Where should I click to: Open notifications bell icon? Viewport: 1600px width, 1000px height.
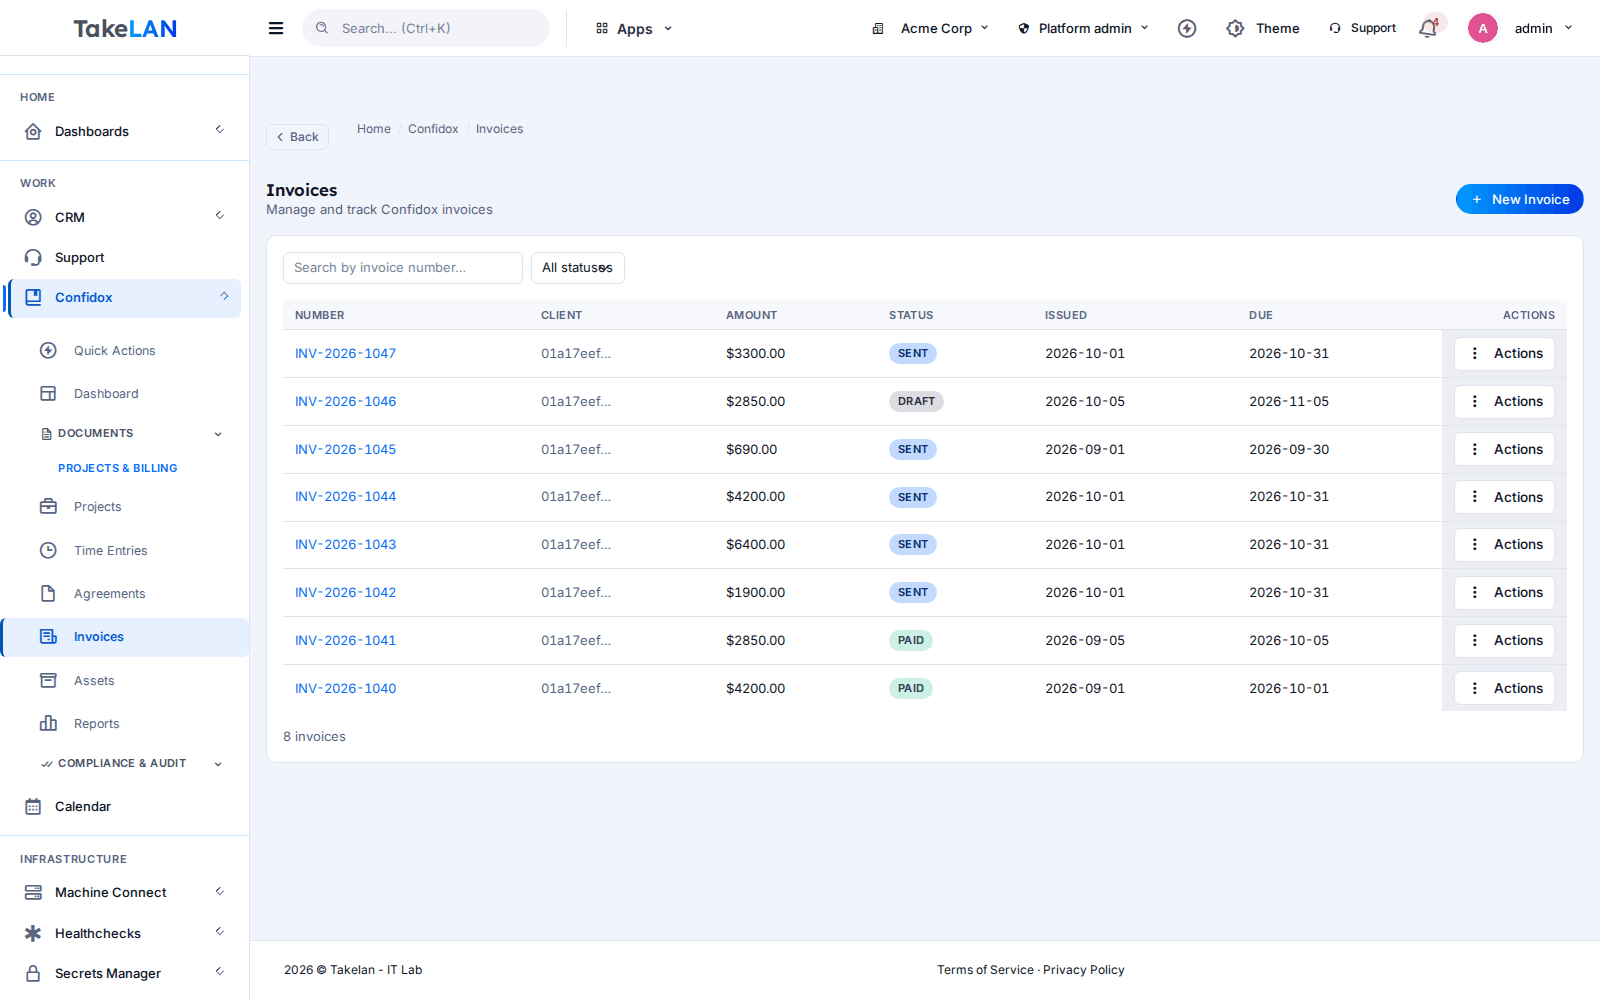(1428, 28)
